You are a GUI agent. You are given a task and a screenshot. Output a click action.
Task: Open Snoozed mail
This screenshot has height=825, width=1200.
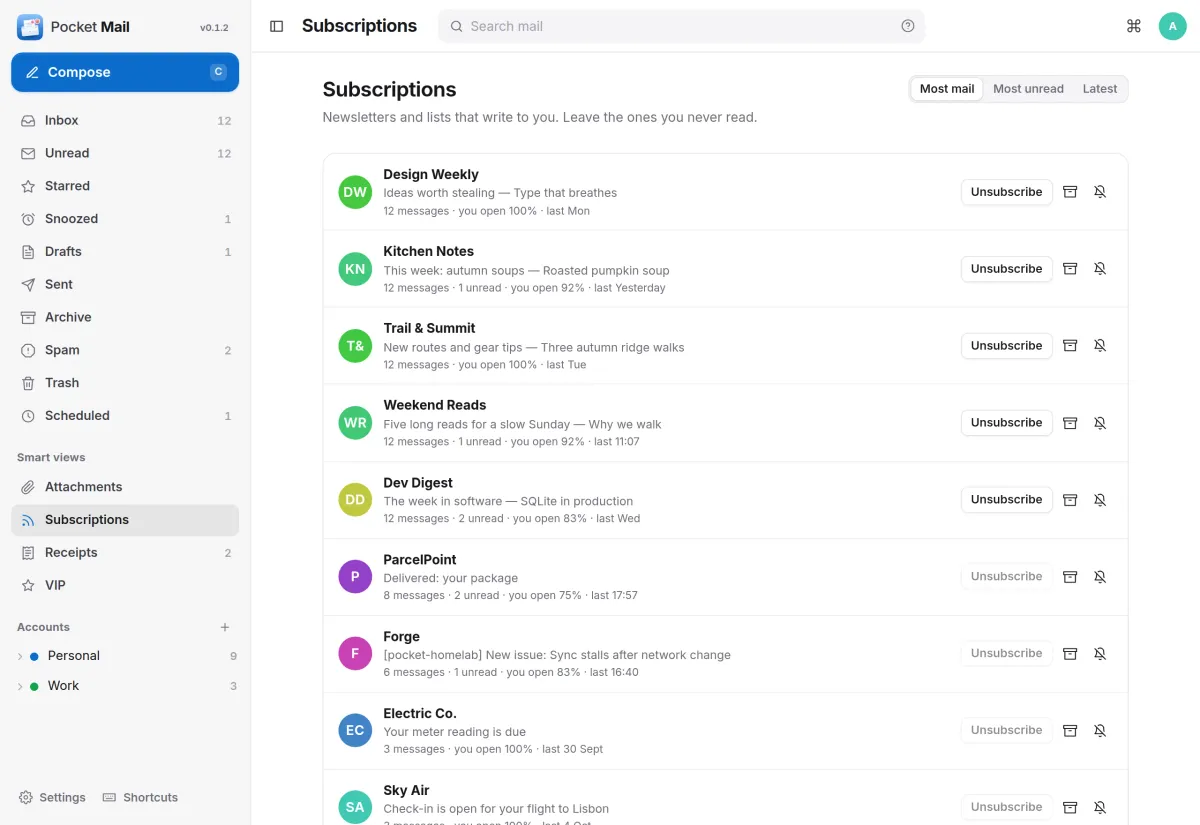pyautogui.click(x=125, y=219)
